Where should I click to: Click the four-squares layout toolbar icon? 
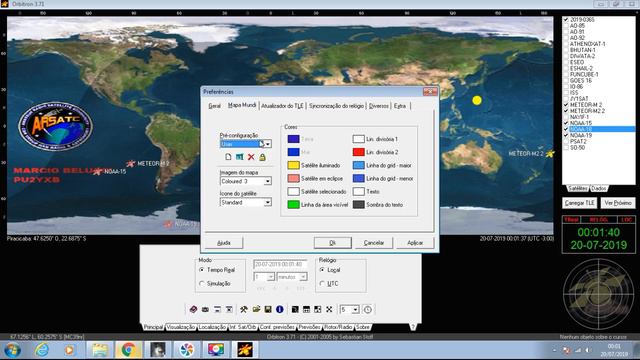[318, 309]
